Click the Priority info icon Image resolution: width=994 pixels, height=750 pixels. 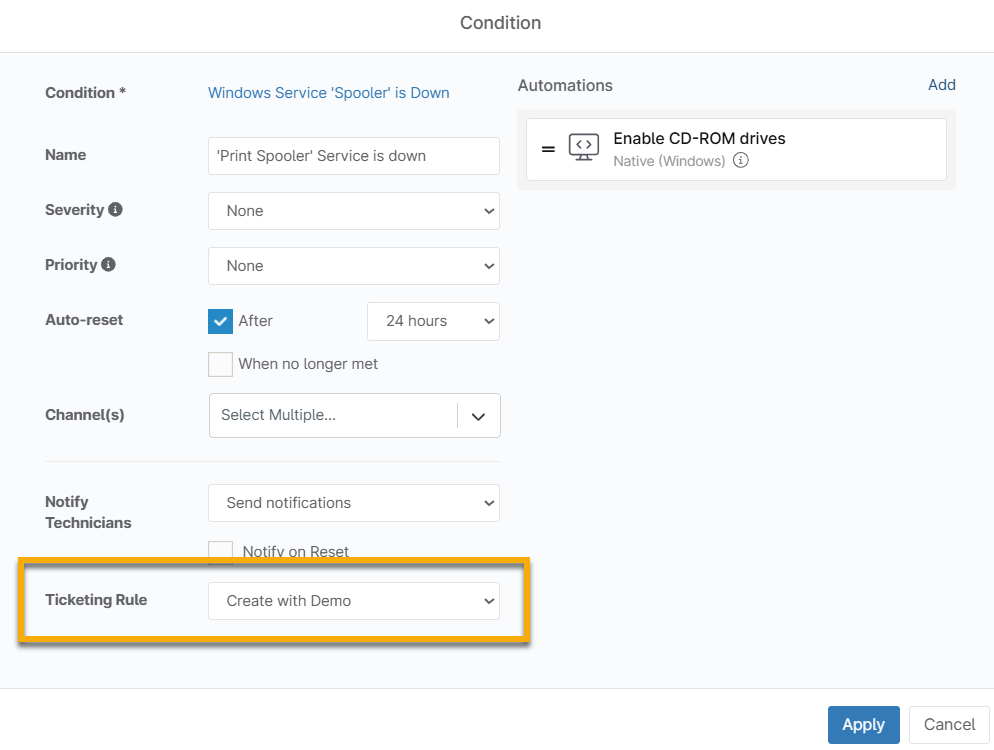point(108,265)
